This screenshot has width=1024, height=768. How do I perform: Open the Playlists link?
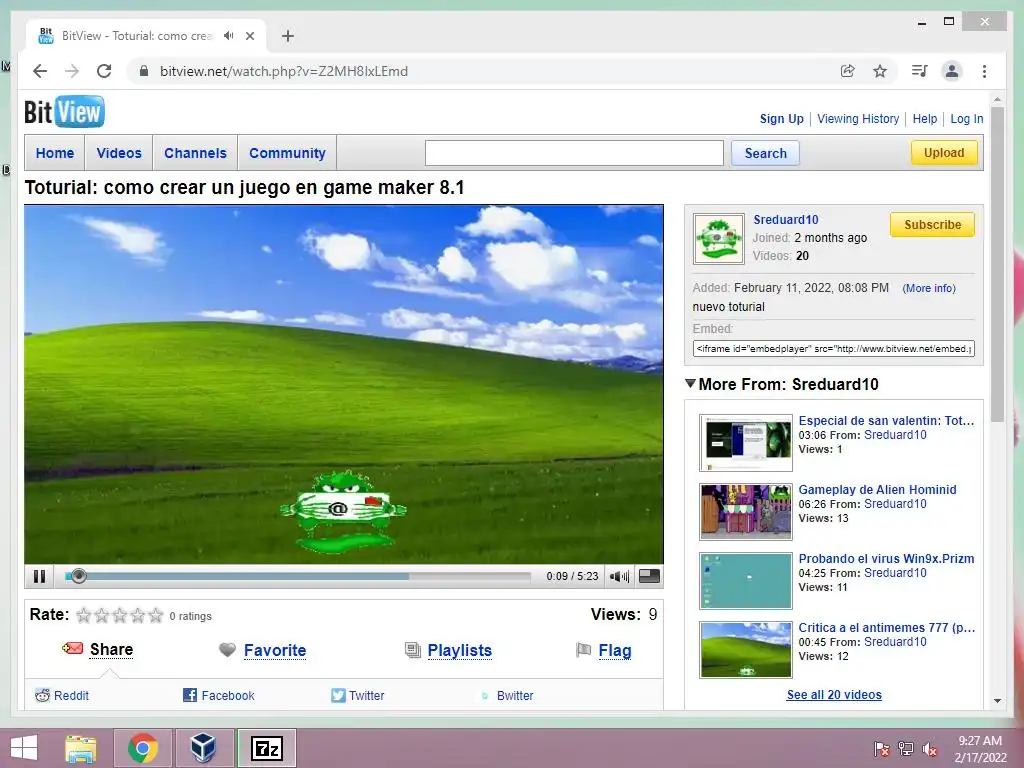[x=460, y=650]
